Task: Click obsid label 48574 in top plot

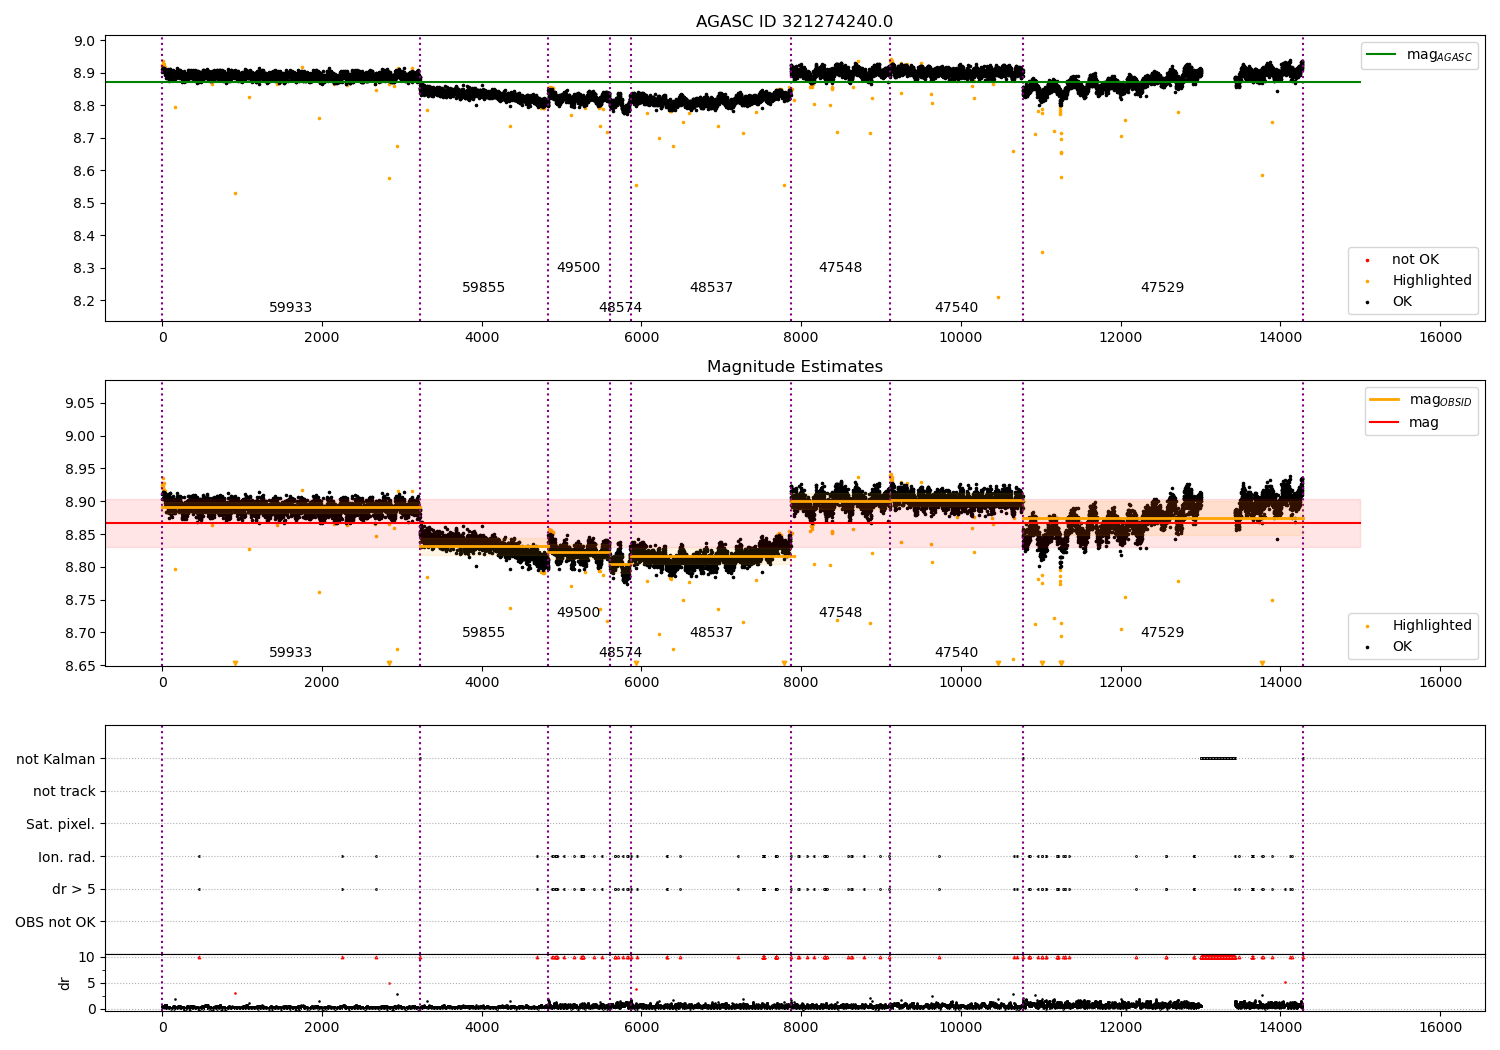Action: click(620, 308)
